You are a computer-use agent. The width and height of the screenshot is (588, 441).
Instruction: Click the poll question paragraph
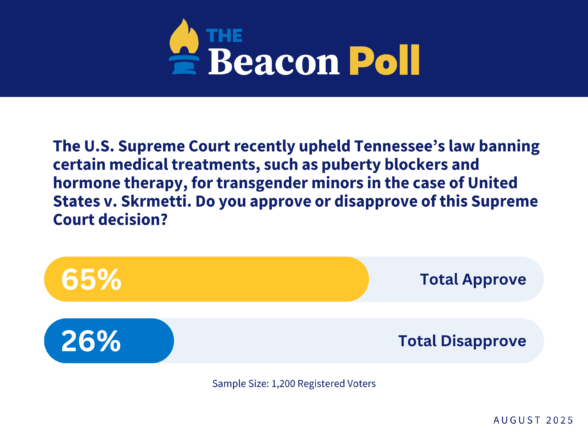point(296,183)
